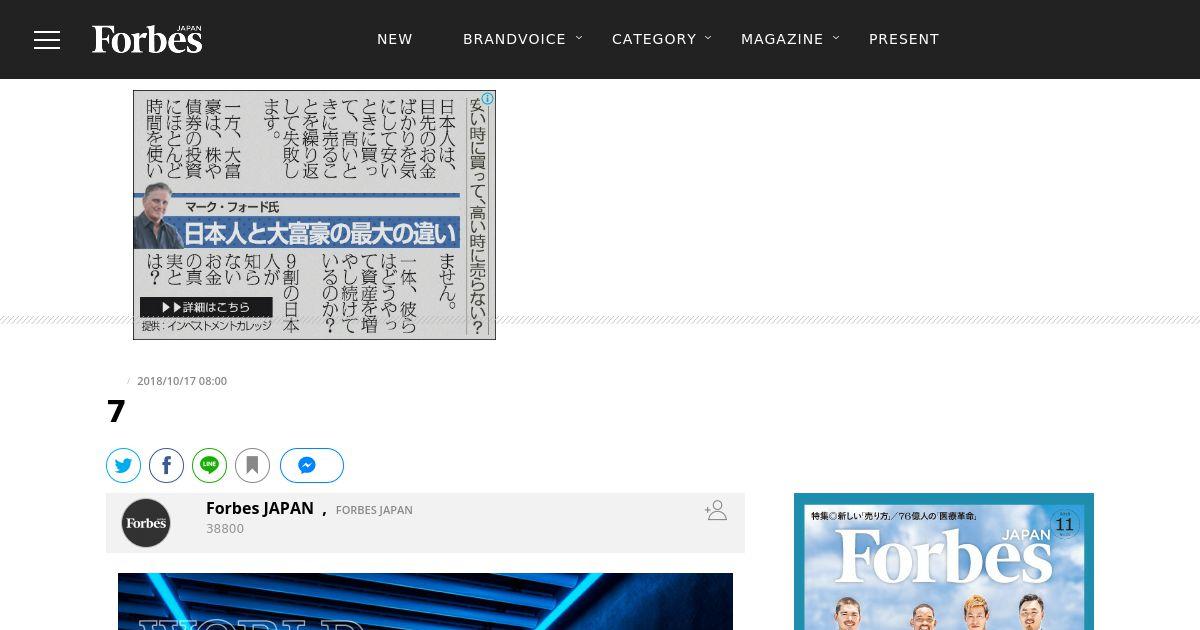Click the follower count 38800
The height and width of the screenshot is (630, 1200).
pyautogui.click(x=225, y=529)
